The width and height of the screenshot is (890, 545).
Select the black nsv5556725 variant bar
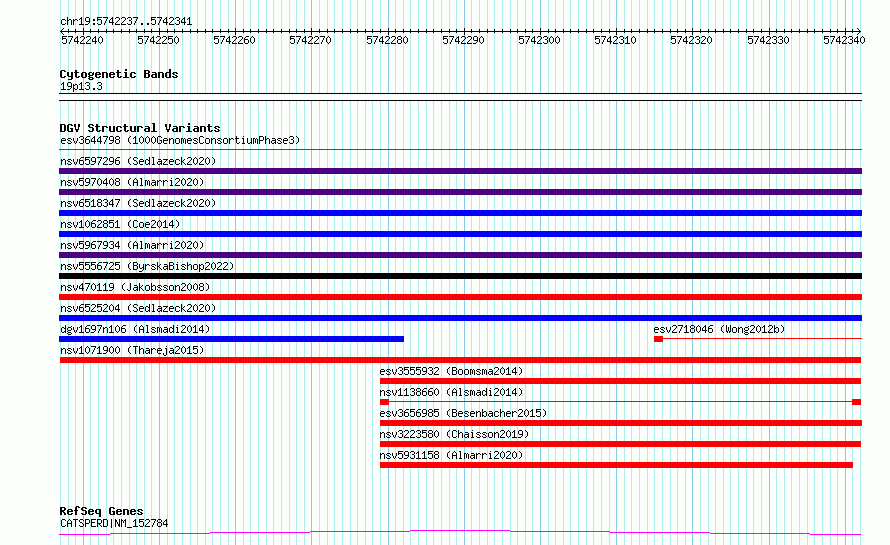click(460, 276)
